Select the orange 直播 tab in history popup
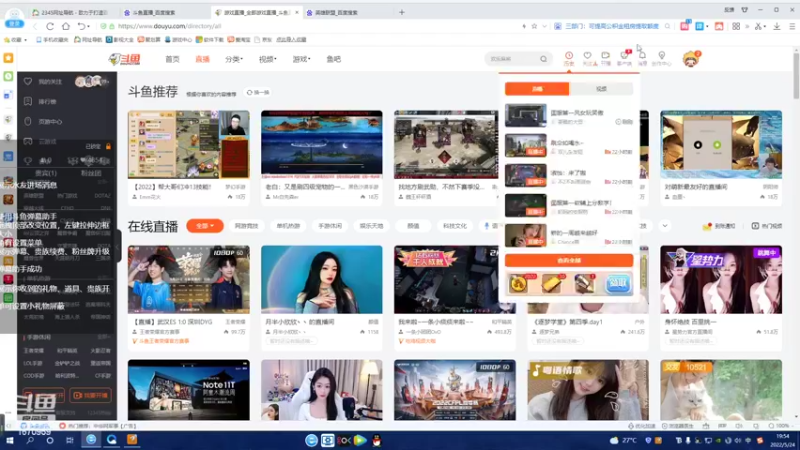The height and width of the screenshot is (450, 800). [x=537, y=89]
